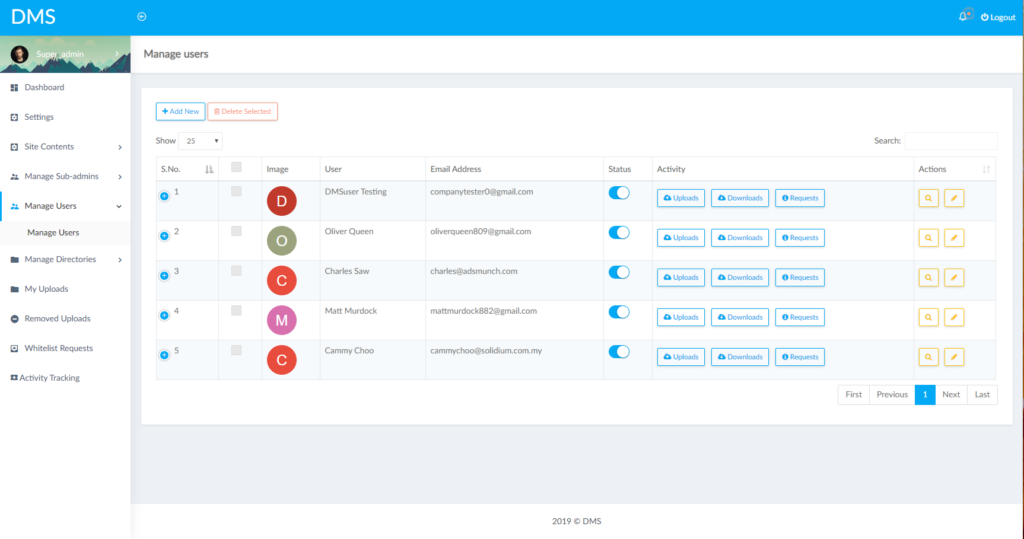Screen dimensions: 1024x539
Task: Click the green O avatar of Oliver Queen
Action: pos(281,241)
